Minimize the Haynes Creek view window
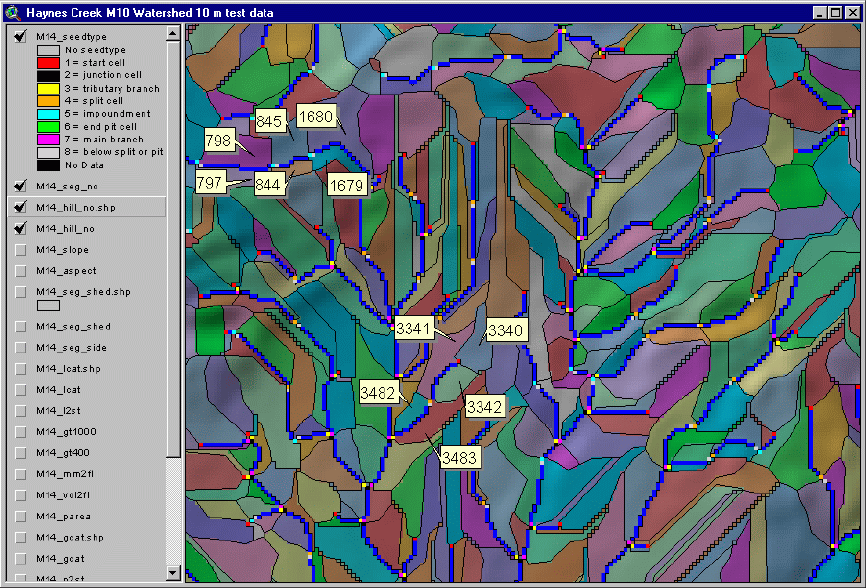Screen dimensions: 866x588 pos(820,12)
